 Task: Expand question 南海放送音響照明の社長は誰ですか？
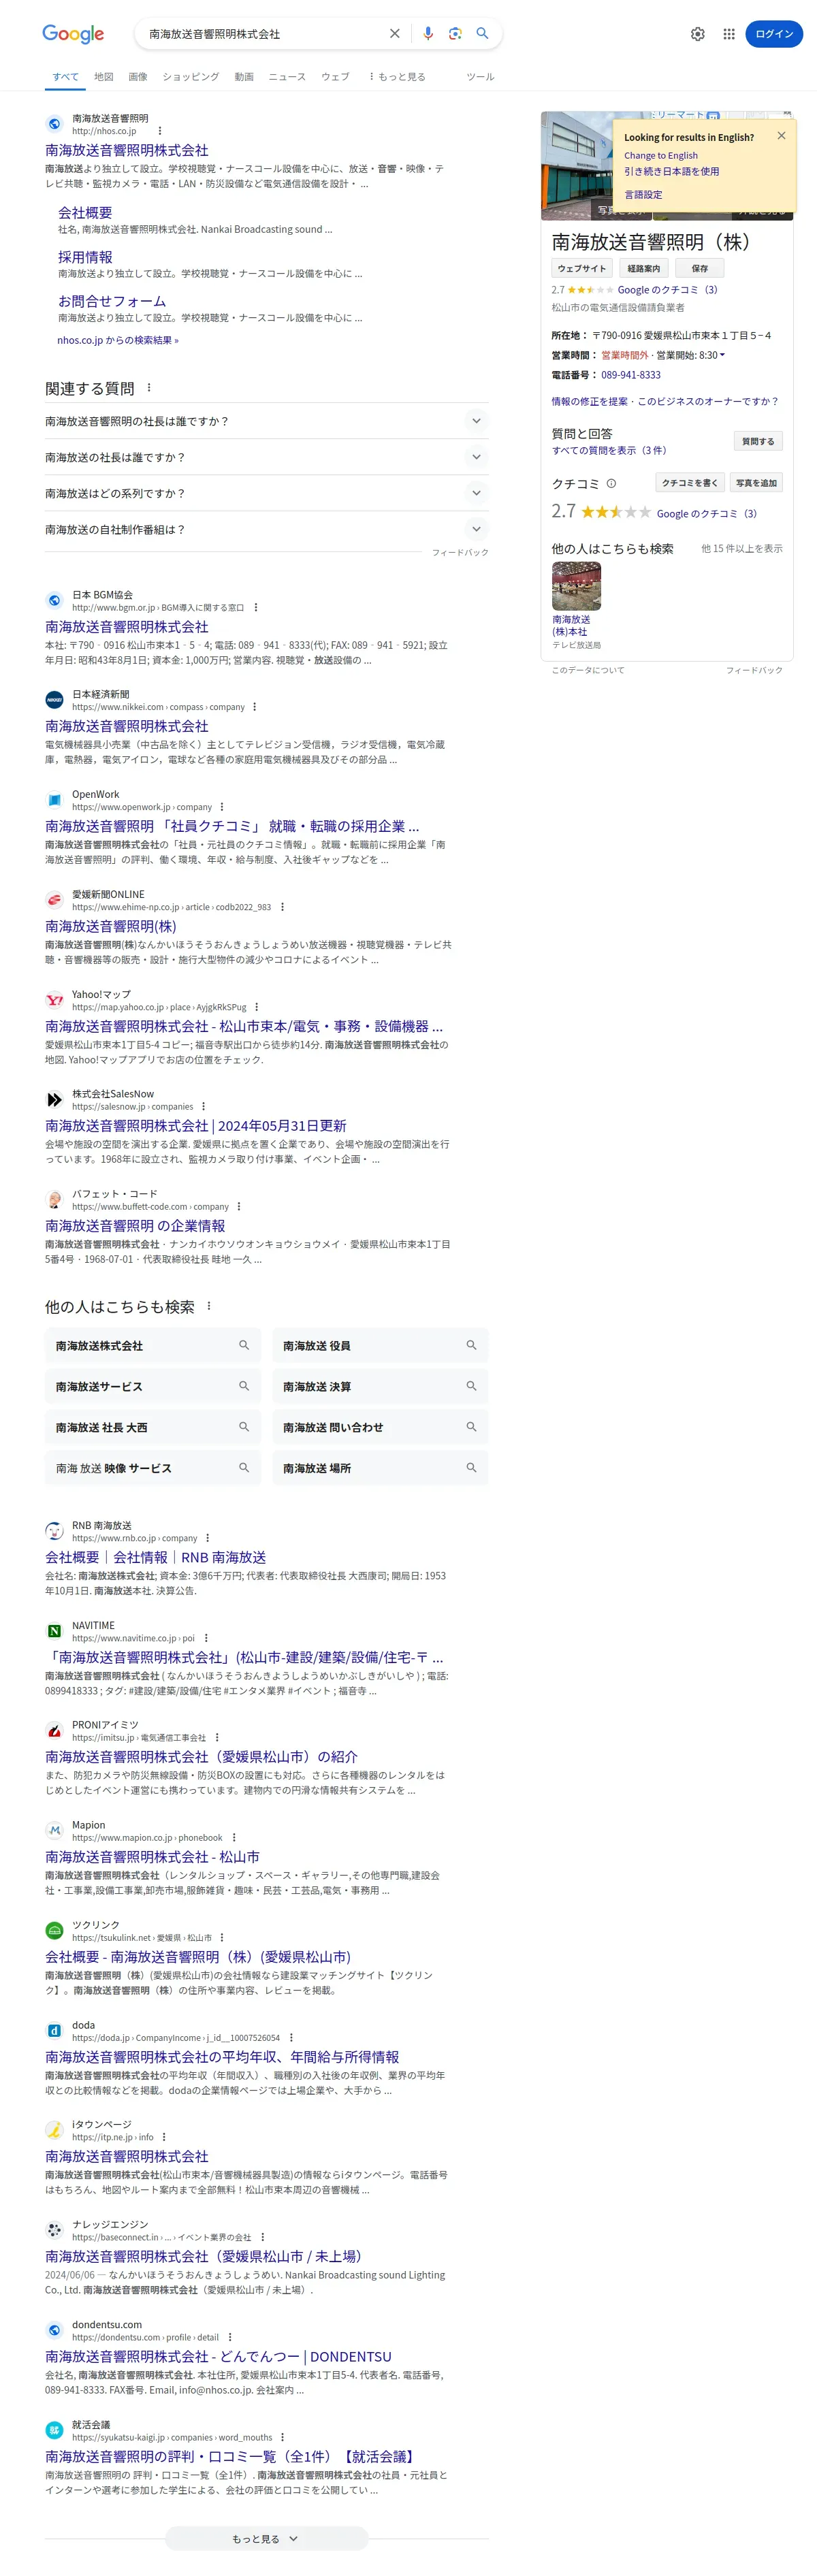(267, 421)
